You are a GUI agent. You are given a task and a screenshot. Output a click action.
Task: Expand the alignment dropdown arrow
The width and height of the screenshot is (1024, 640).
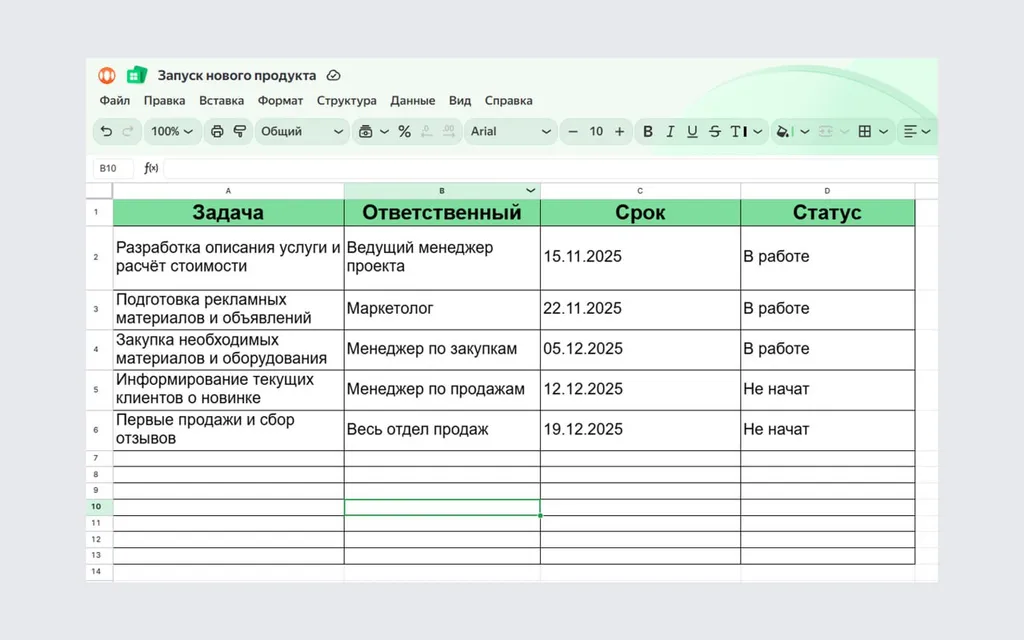tap(926, 131)
